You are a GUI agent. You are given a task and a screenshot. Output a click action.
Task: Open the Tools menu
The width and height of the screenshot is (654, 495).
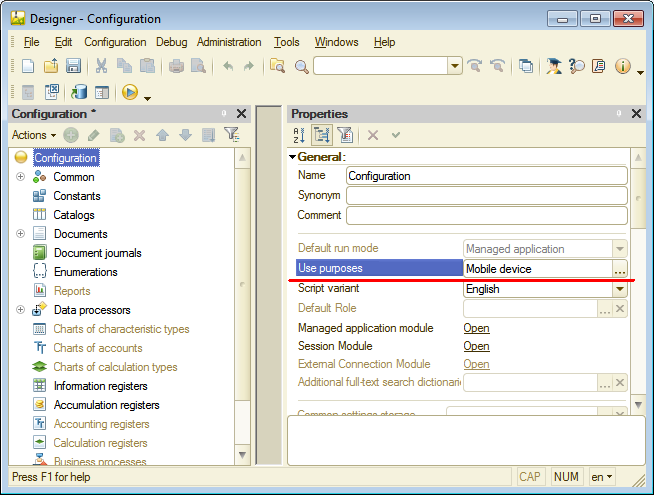[287, 42]
